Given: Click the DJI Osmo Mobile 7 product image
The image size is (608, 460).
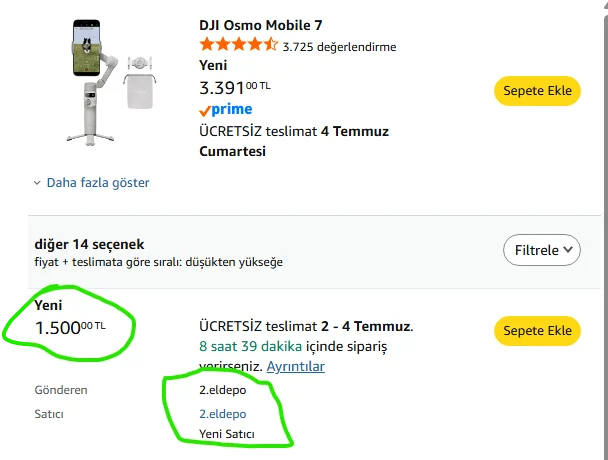Looking at the screenshot, I should [111, 83].
